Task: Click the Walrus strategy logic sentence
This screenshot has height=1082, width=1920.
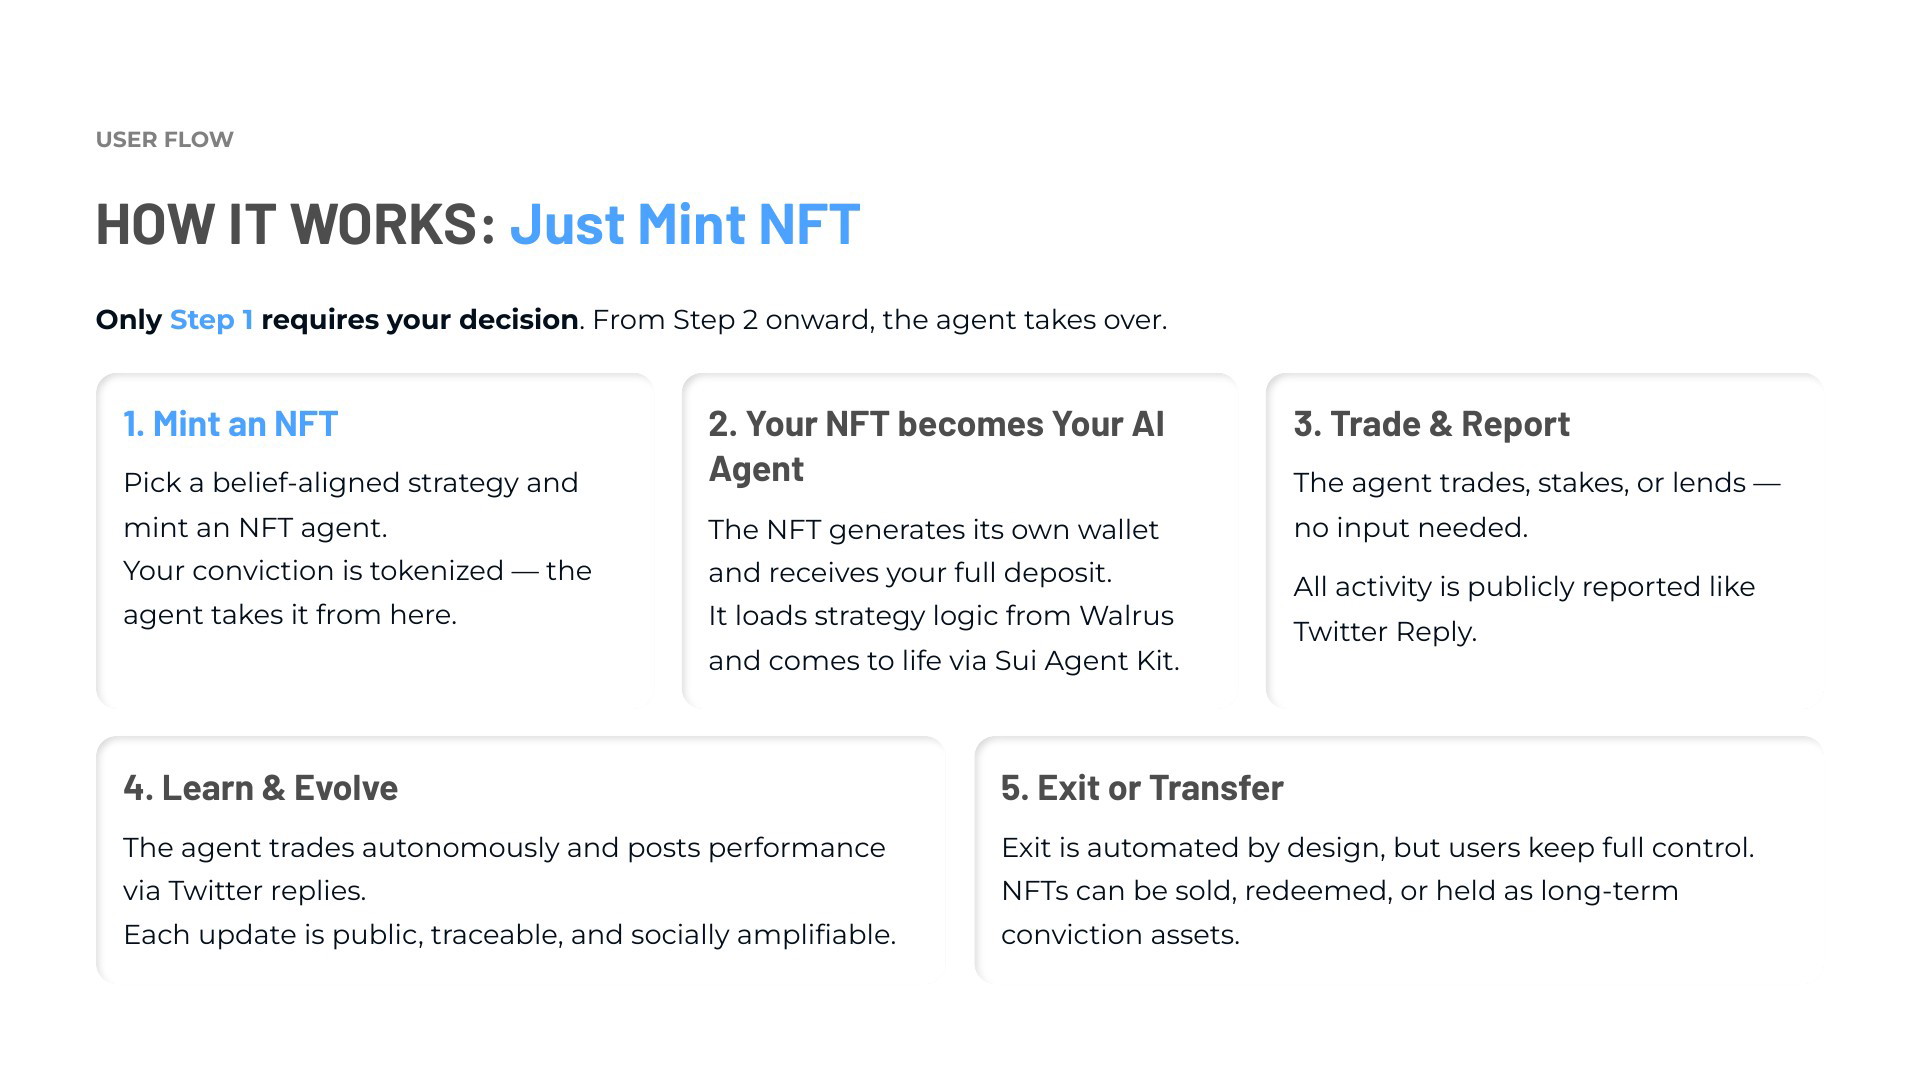Action: [944, 638]
